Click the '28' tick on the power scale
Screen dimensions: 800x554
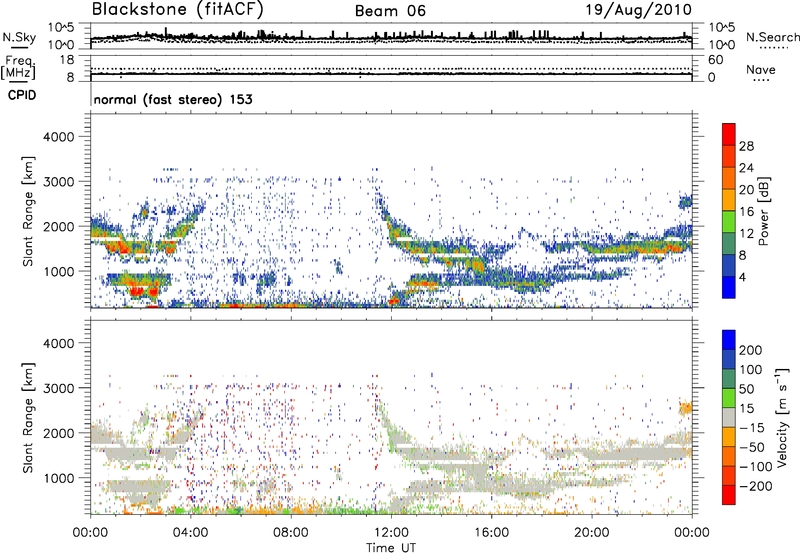[x=746, y=146]
